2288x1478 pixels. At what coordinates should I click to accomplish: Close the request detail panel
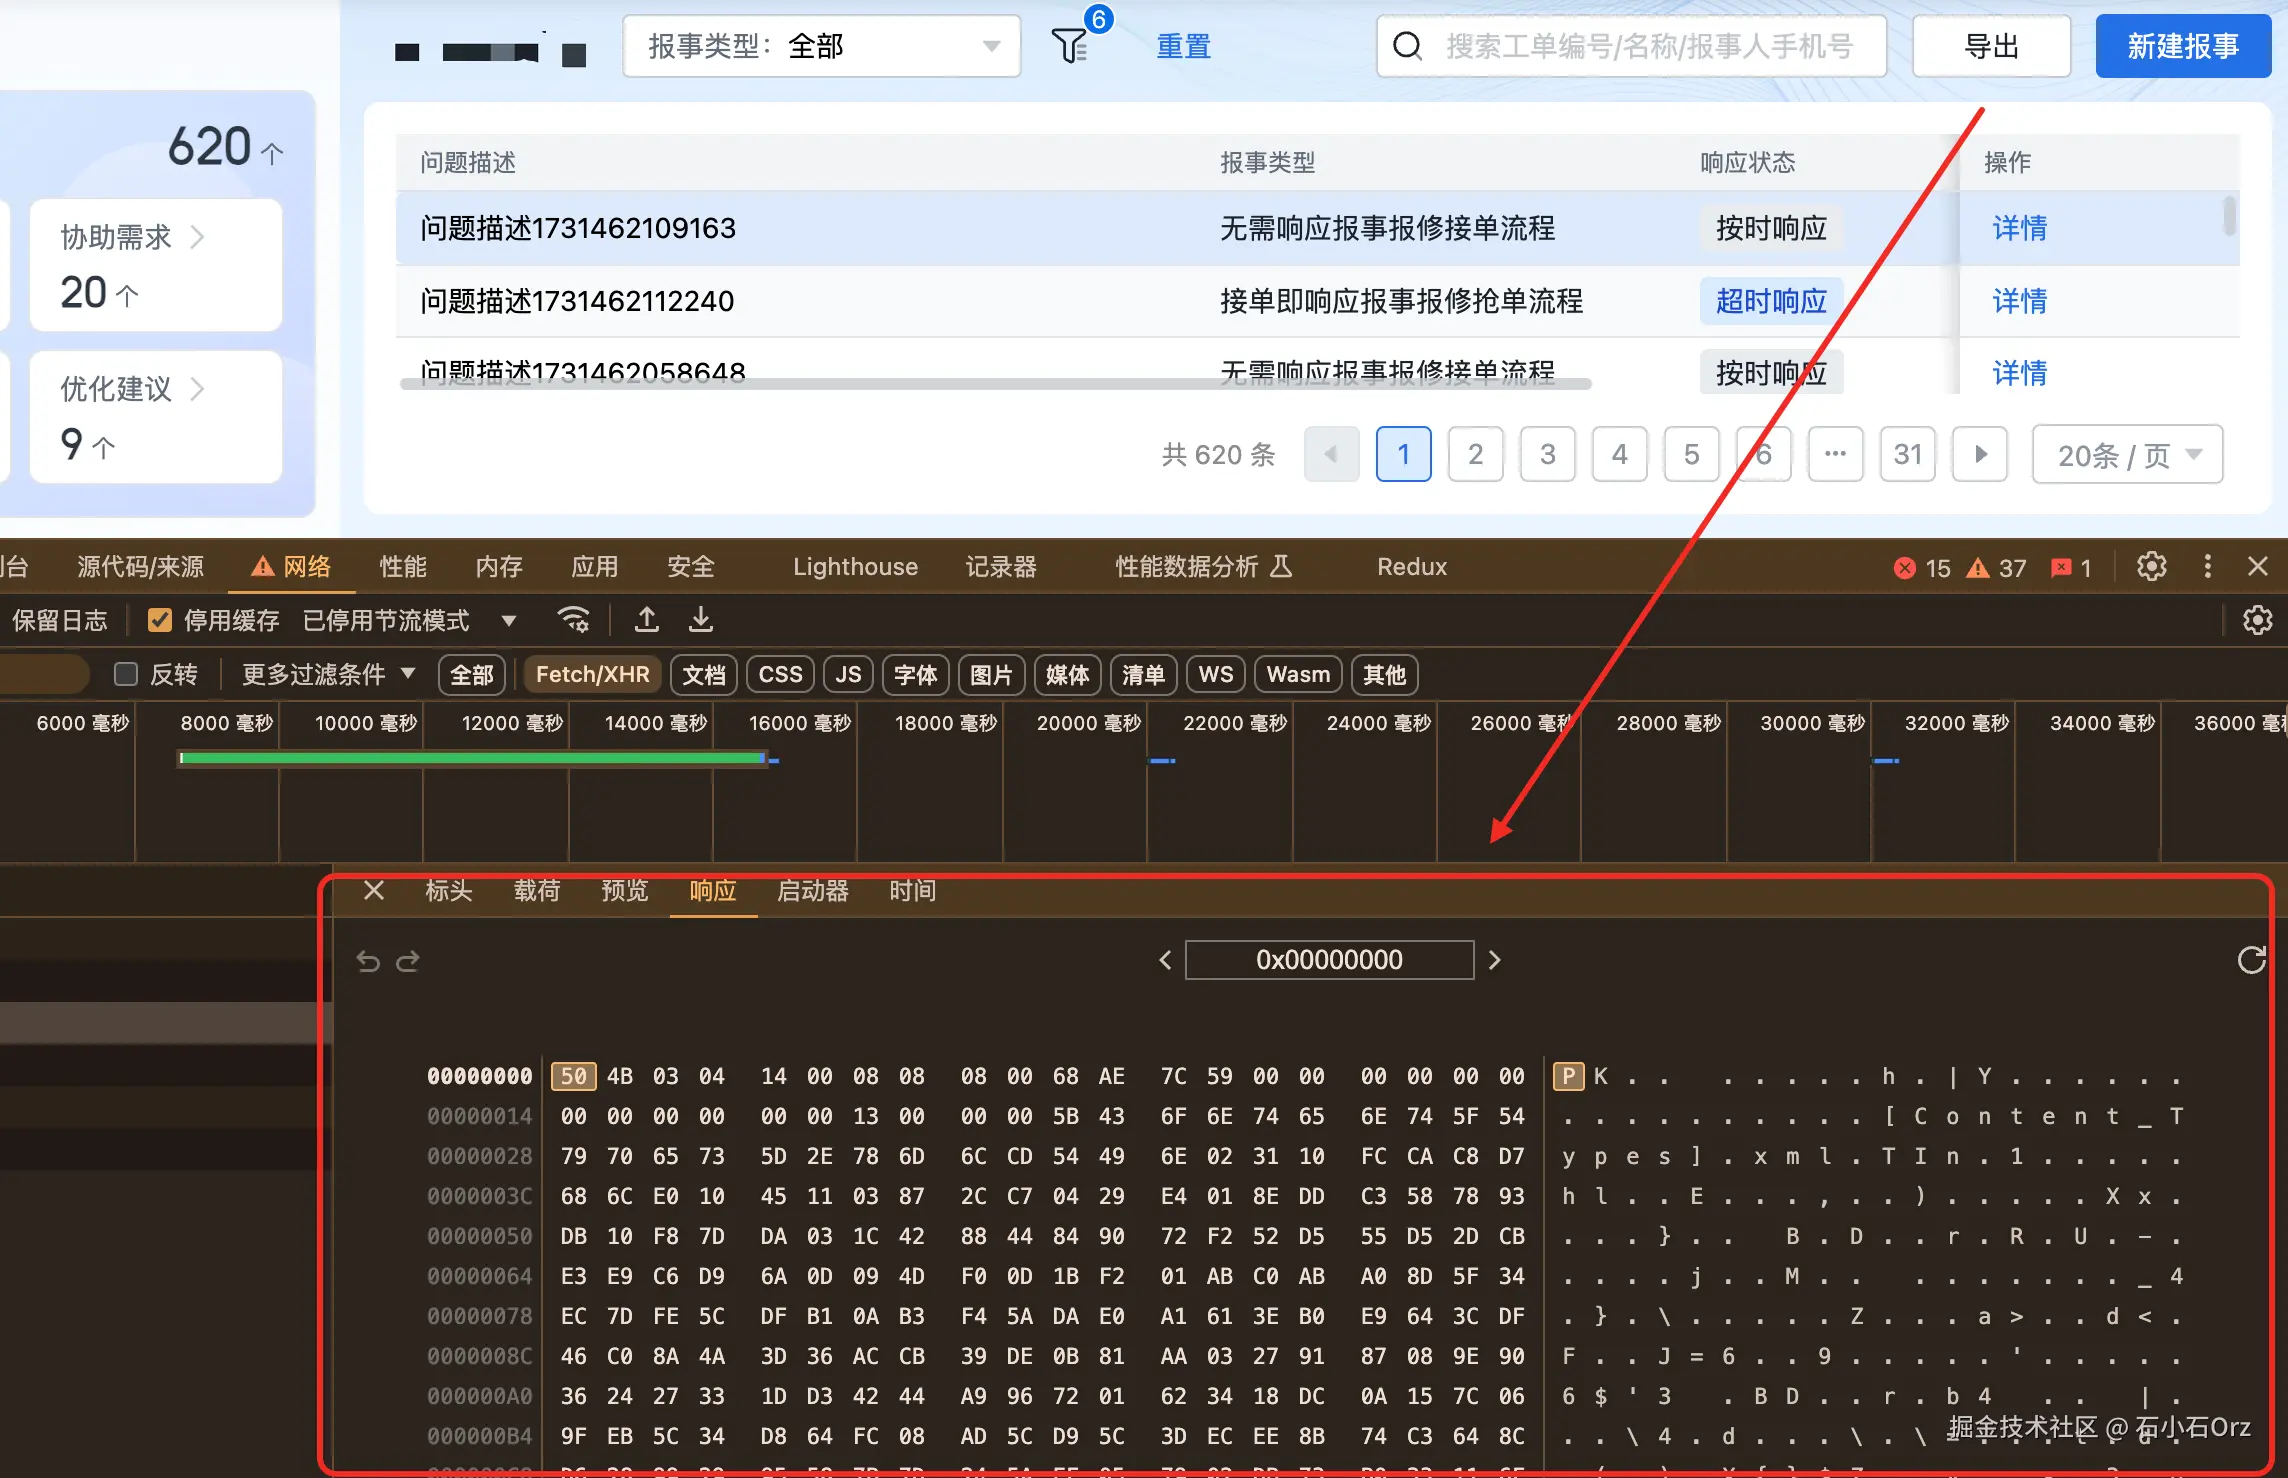point(374,890)
